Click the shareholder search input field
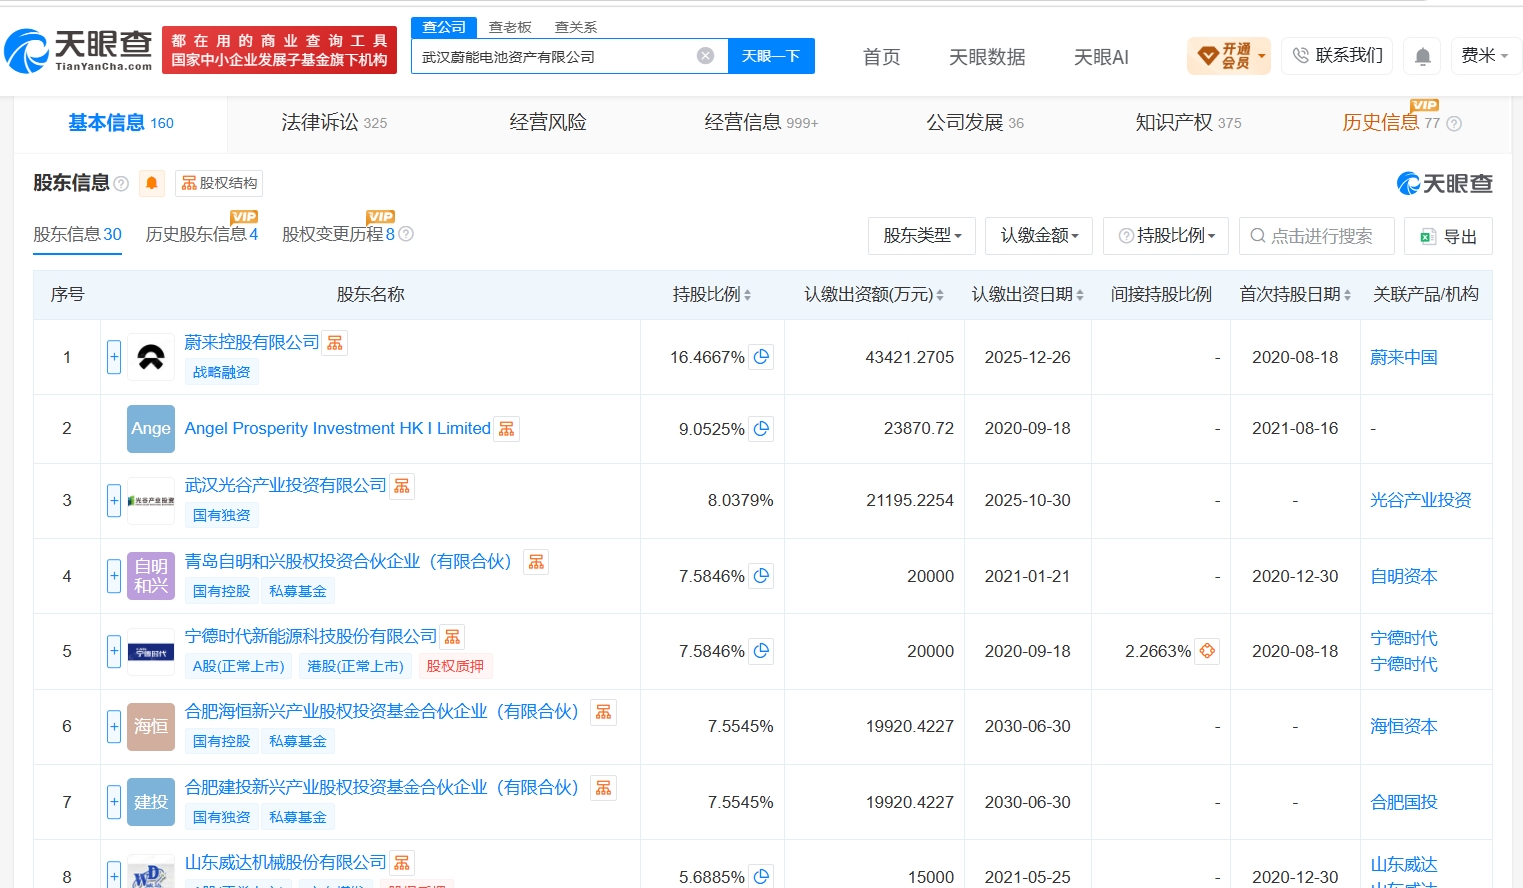 1316,236
